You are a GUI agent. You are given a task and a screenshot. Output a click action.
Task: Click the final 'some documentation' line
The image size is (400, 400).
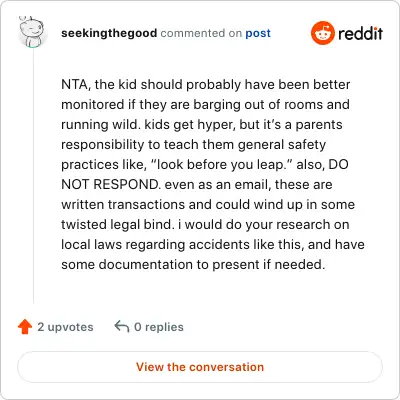coord(193,264)
